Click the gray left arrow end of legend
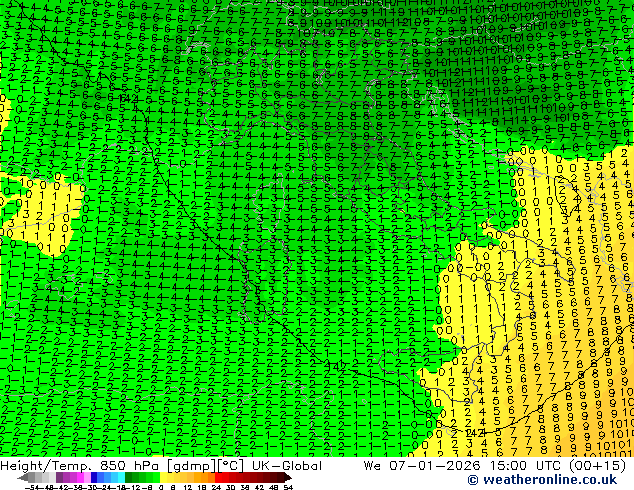 click(x=23, y=477)
